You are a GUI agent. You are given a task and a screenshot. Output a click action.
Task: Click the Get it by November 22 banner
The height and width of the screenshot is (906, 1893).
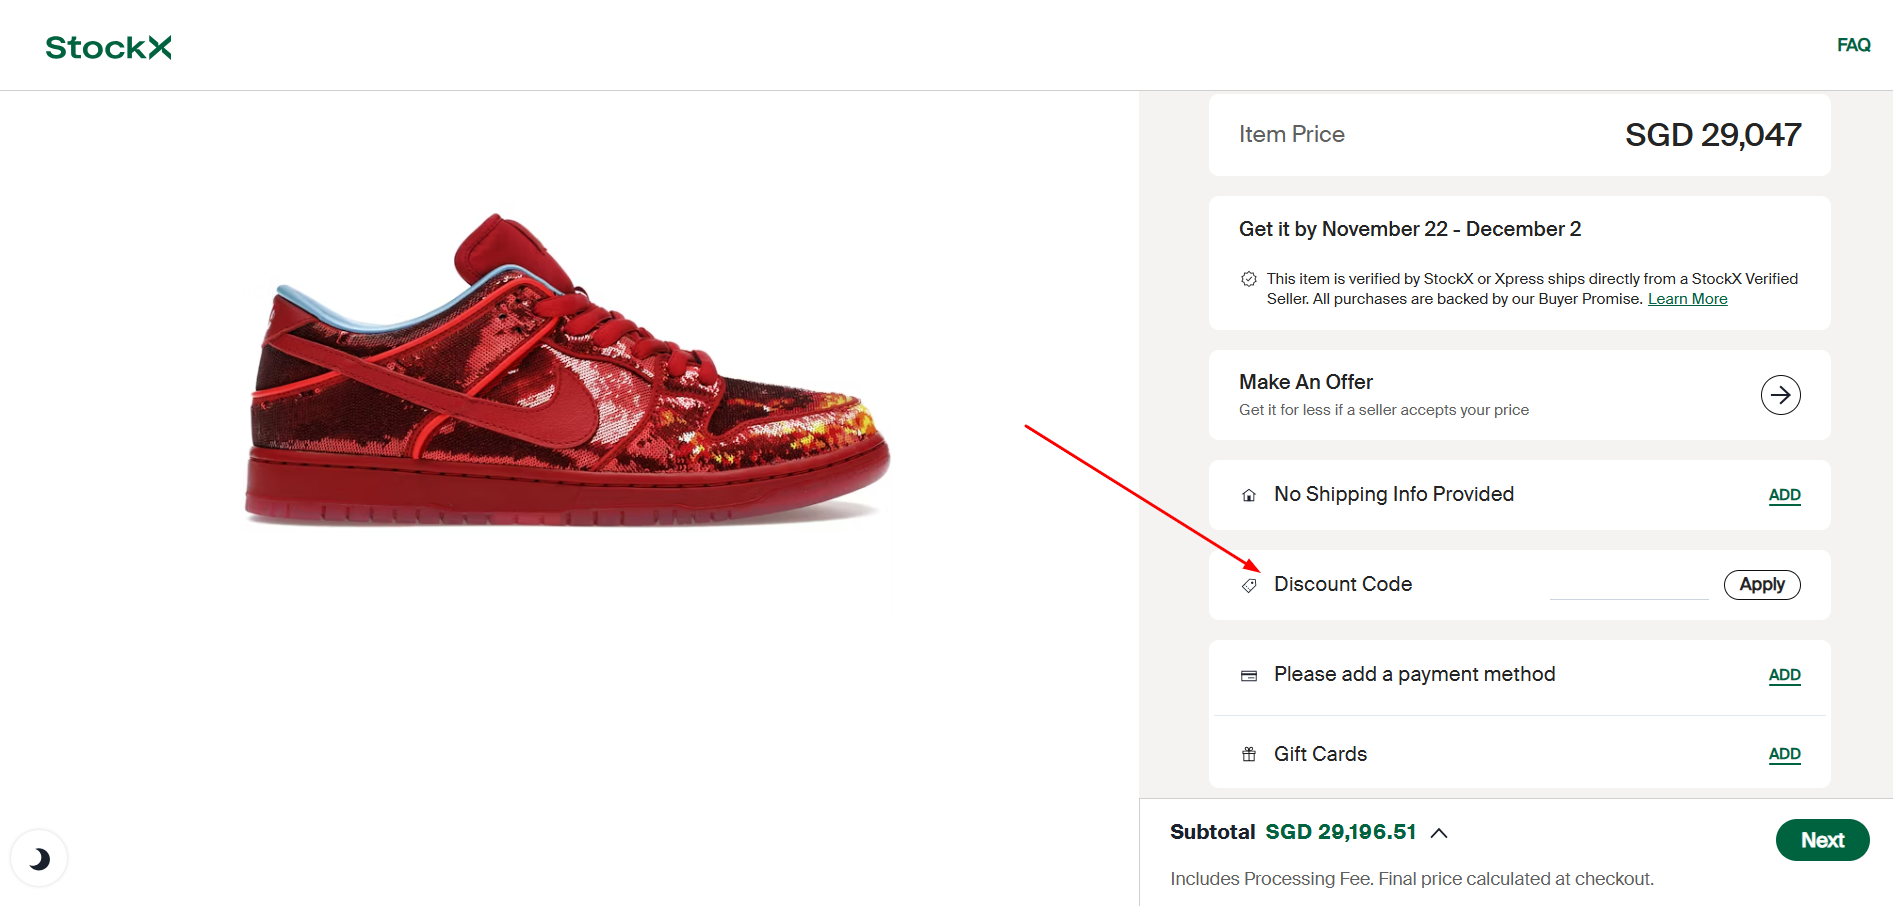point(1409,229)
